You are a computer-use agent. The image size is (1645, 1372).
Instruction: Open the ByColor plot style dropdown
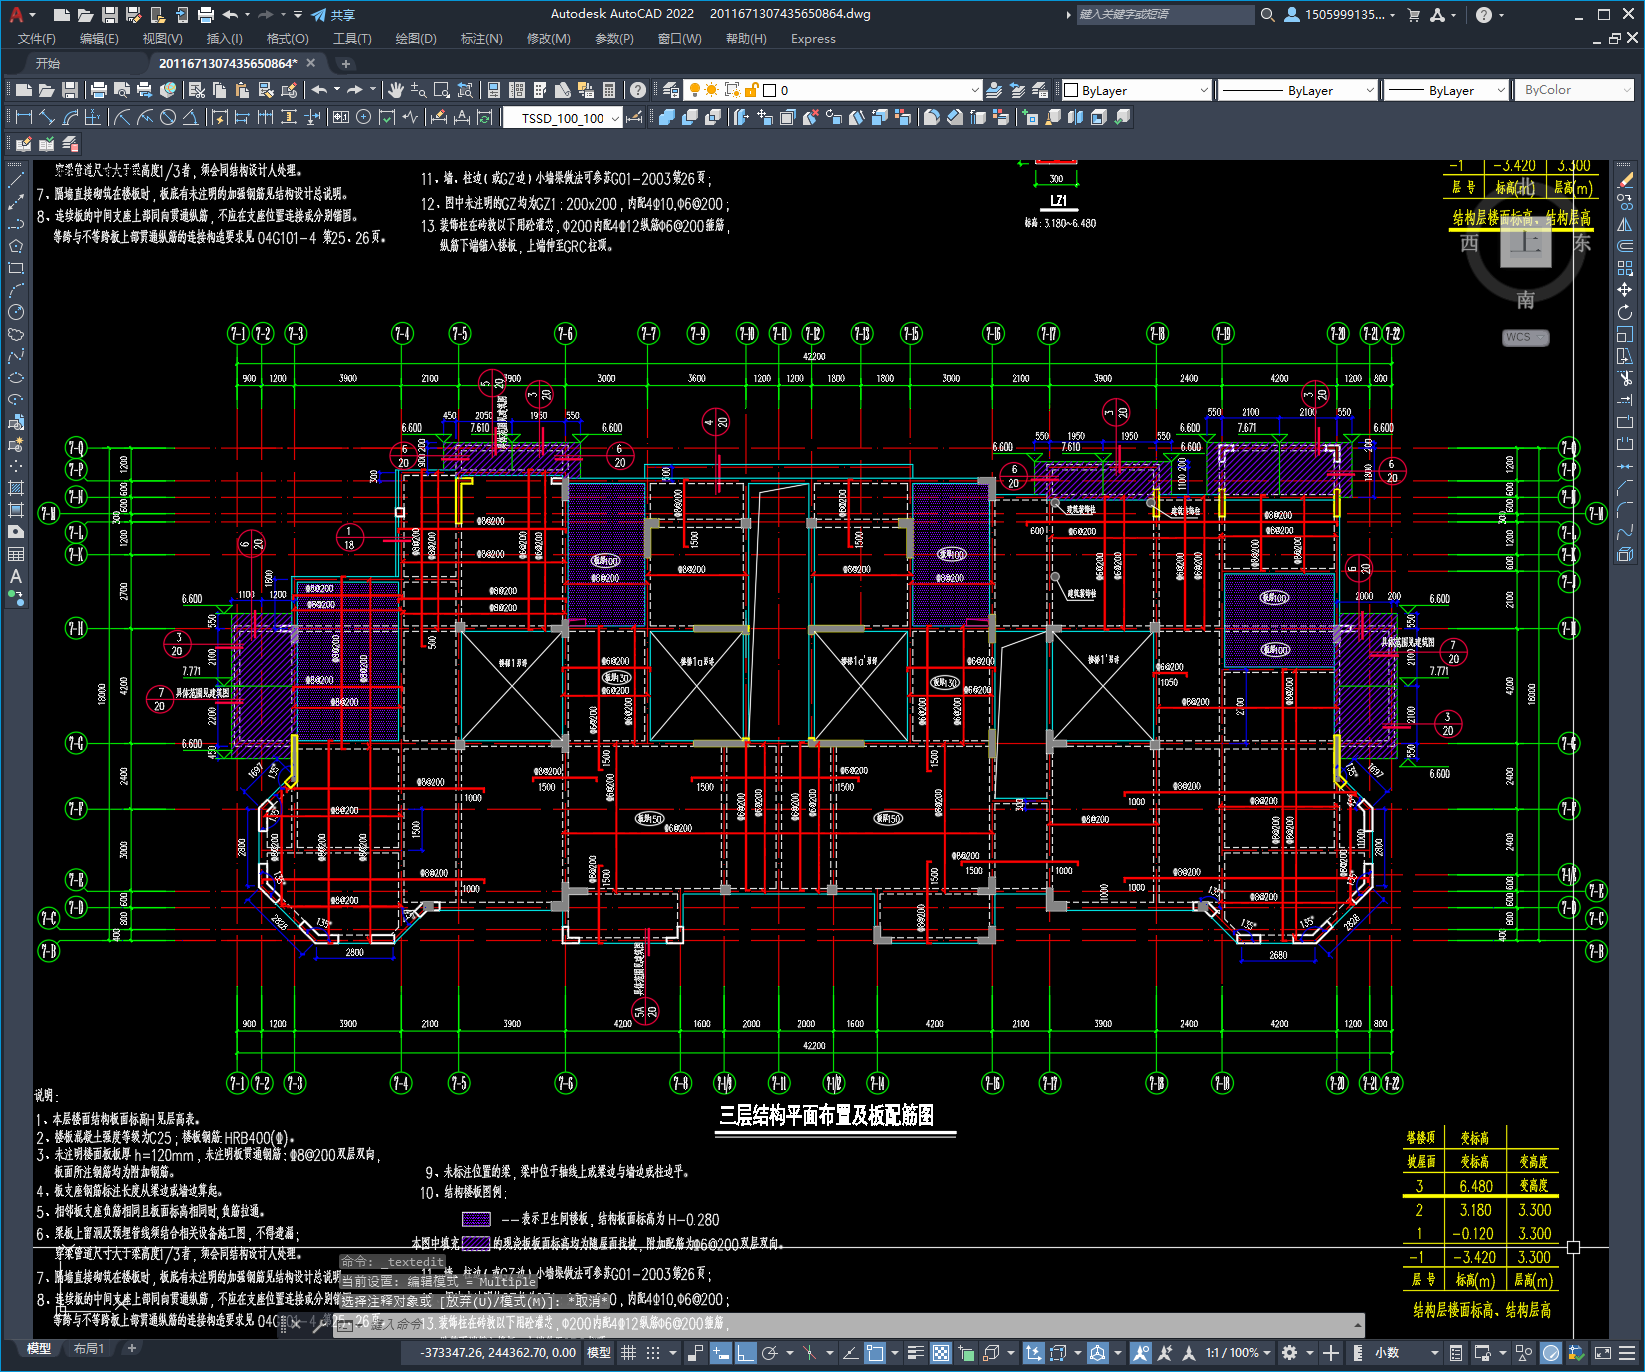1574,90
